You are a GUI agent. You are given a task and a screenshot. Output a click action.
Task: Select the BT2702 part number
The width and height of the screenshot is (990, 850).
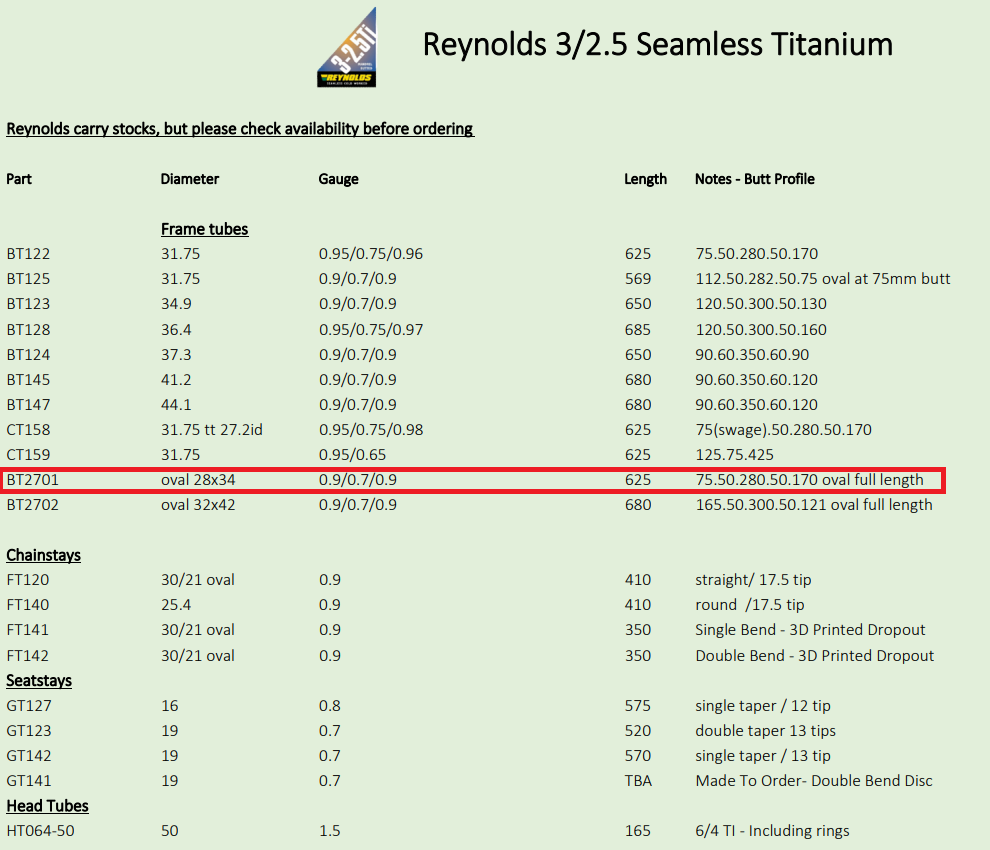pos(33,505)
